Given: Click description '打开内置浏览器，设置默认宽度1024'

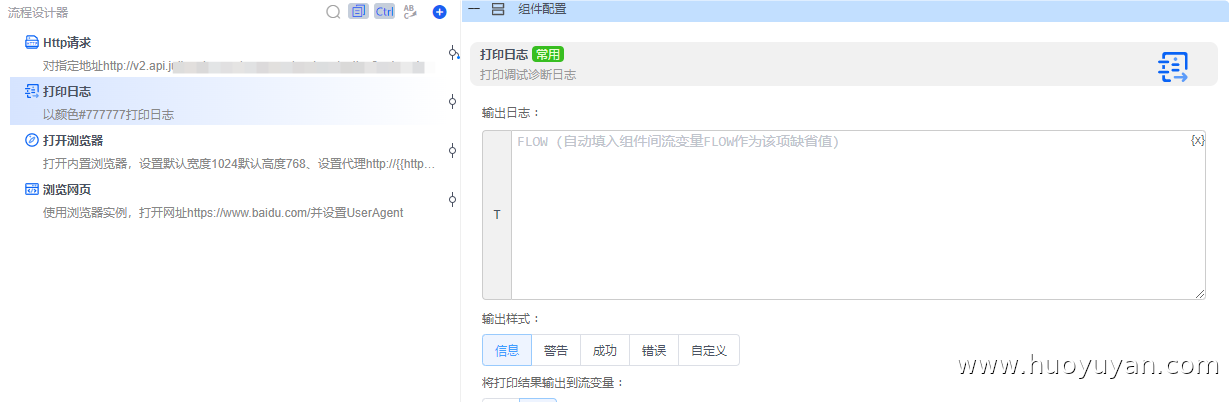Looking at the screenshot, I should [240, 164].
